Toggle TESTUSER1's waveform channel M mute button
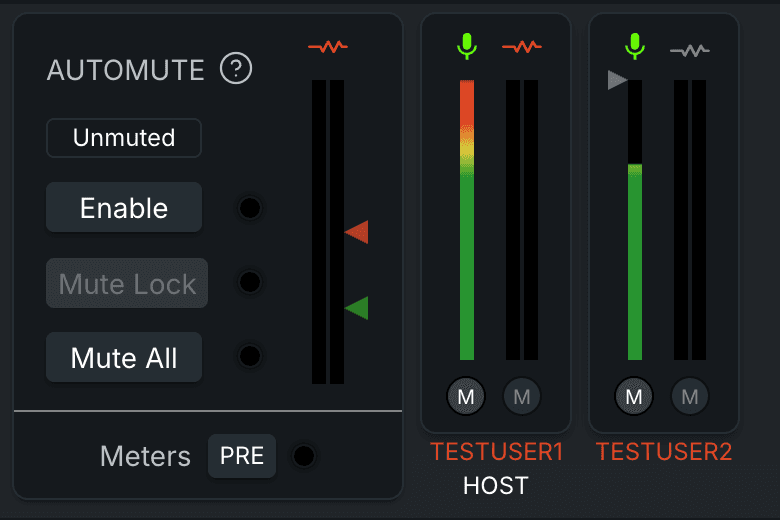The image size is (780, 520). [x=522, y=397]
